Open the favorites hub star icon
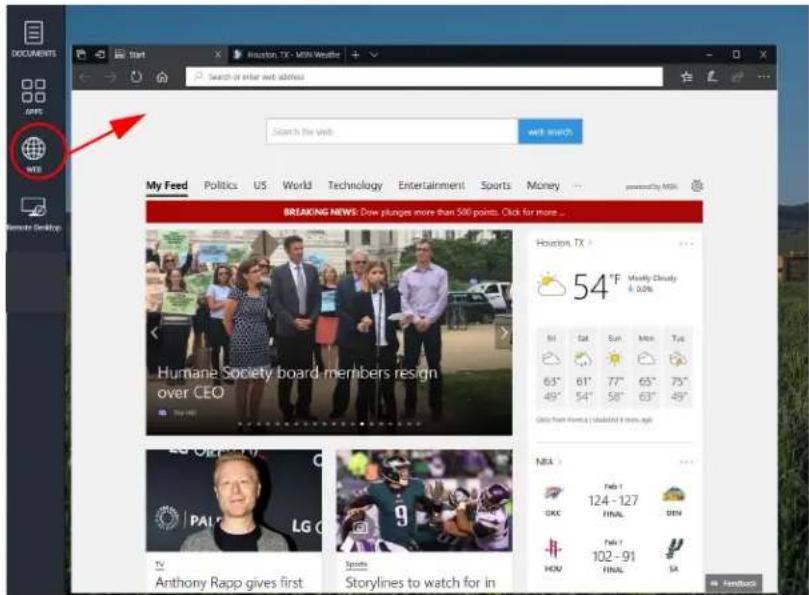The width and height of the screenshot is (809, 595). (687, 77)
